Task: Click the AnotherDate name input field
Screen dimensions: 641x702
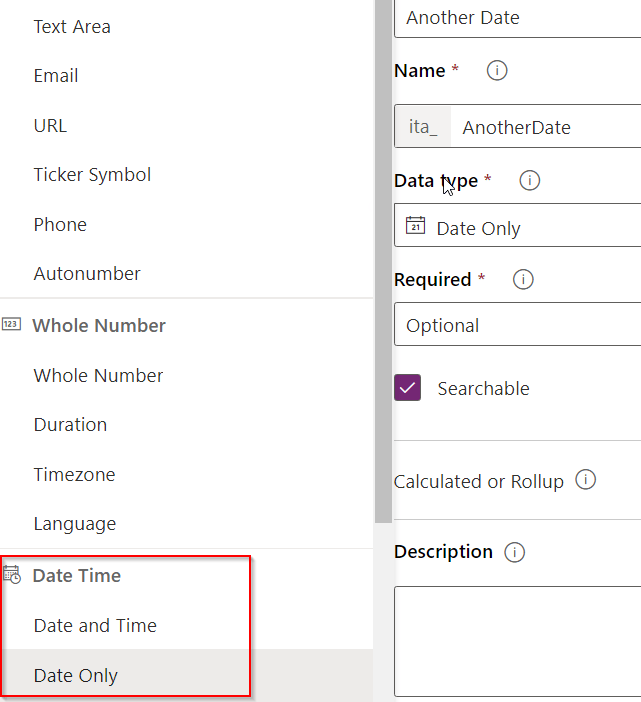Action: (x=540, y=127)
